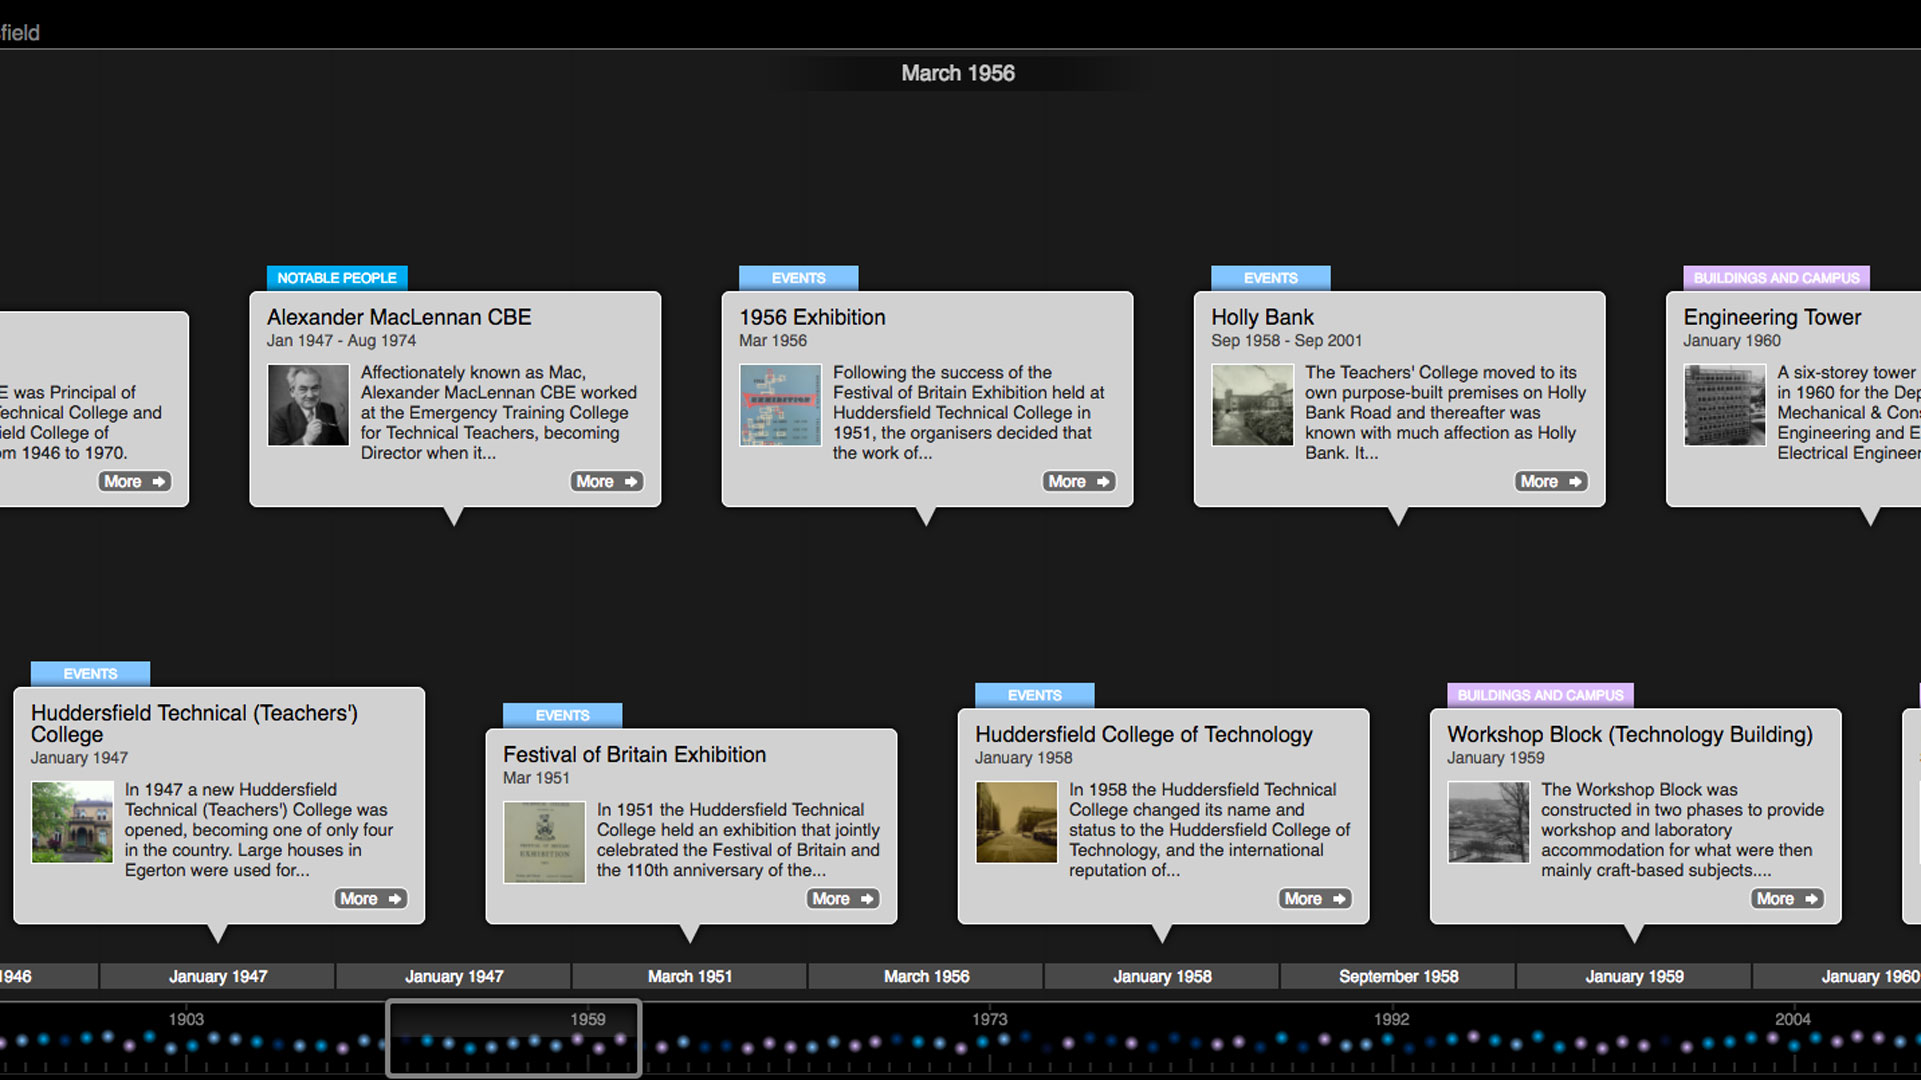This screenshot has height=1080, width=1921.
Task: Open More for Workshop Block card
Action: click(x=1786, y=899)
